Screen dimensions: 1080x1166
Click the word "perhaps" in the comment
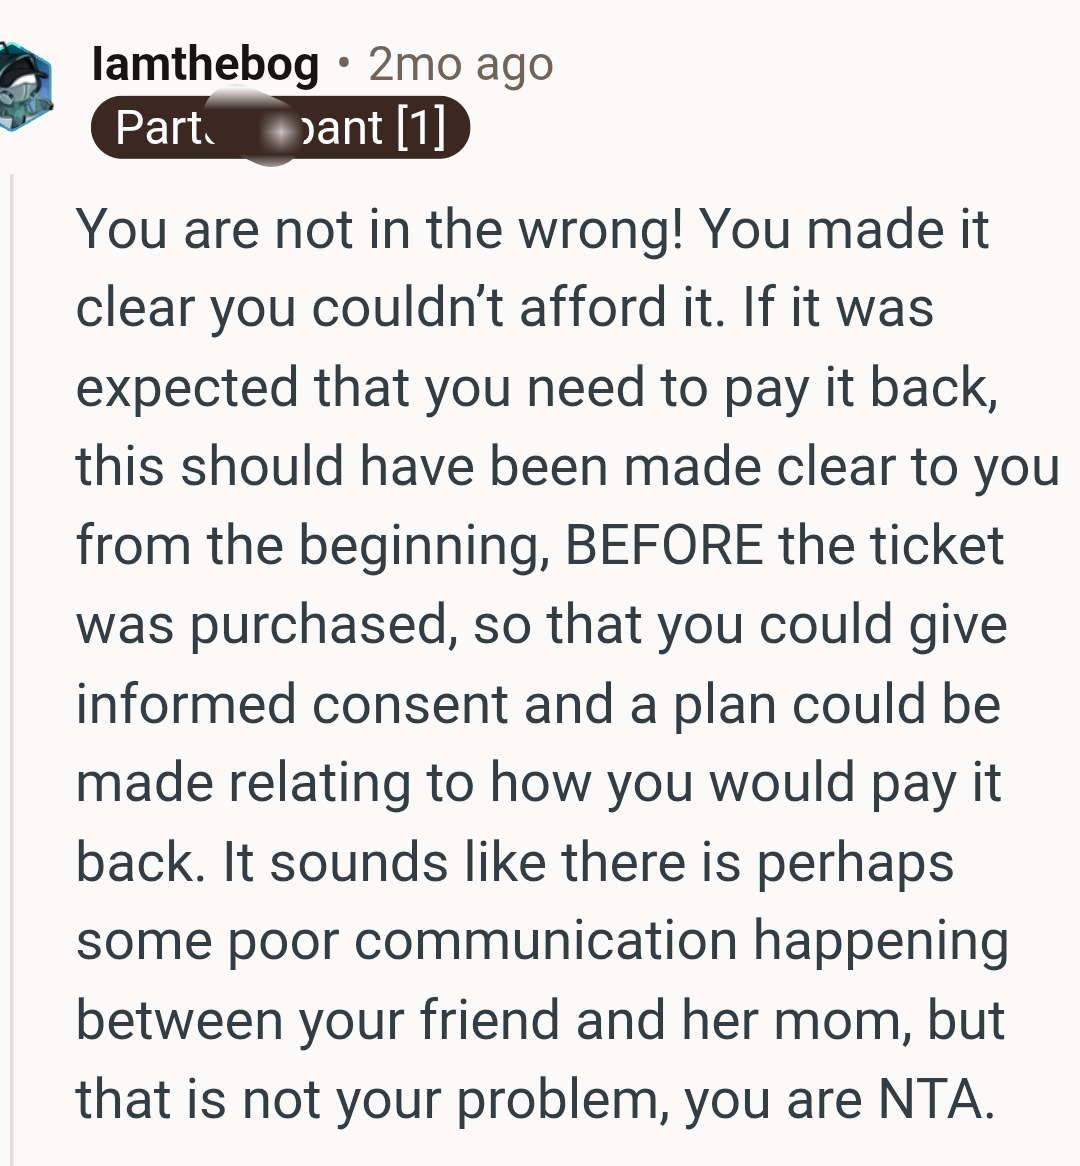[855, 864]
